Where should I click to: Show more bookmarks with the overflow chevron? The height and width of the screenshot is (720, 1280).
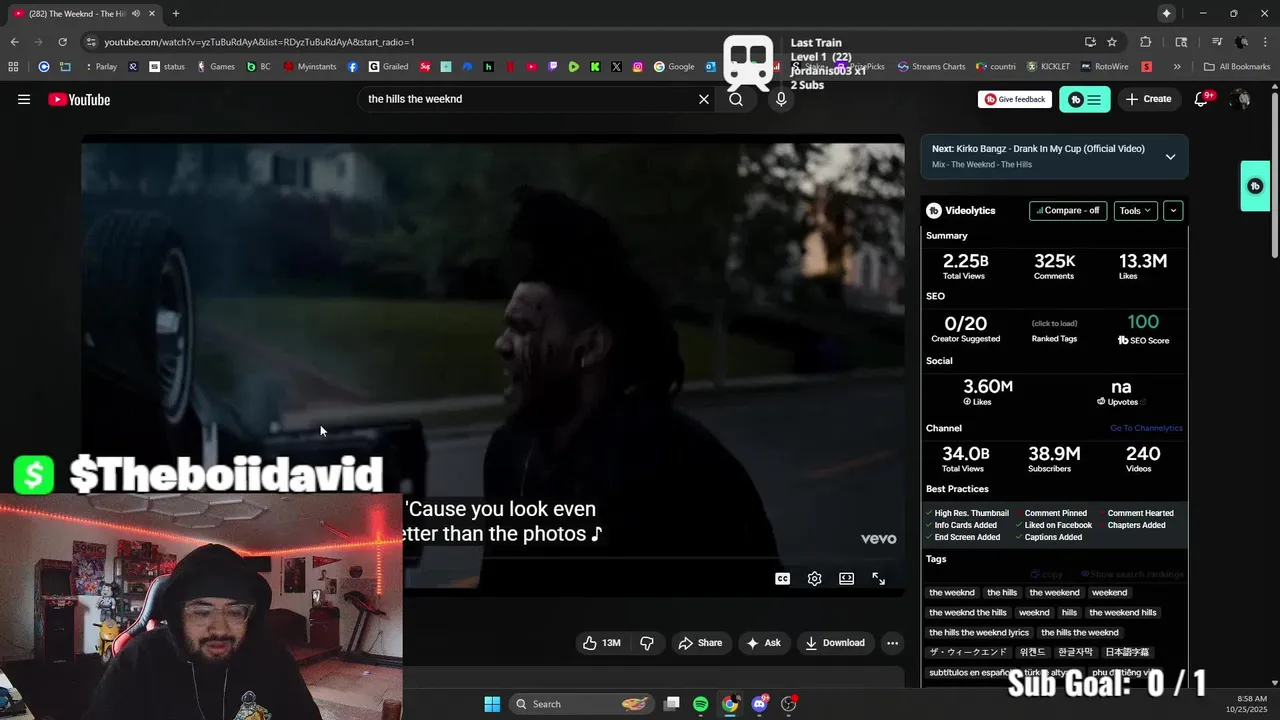(1177, 67)
